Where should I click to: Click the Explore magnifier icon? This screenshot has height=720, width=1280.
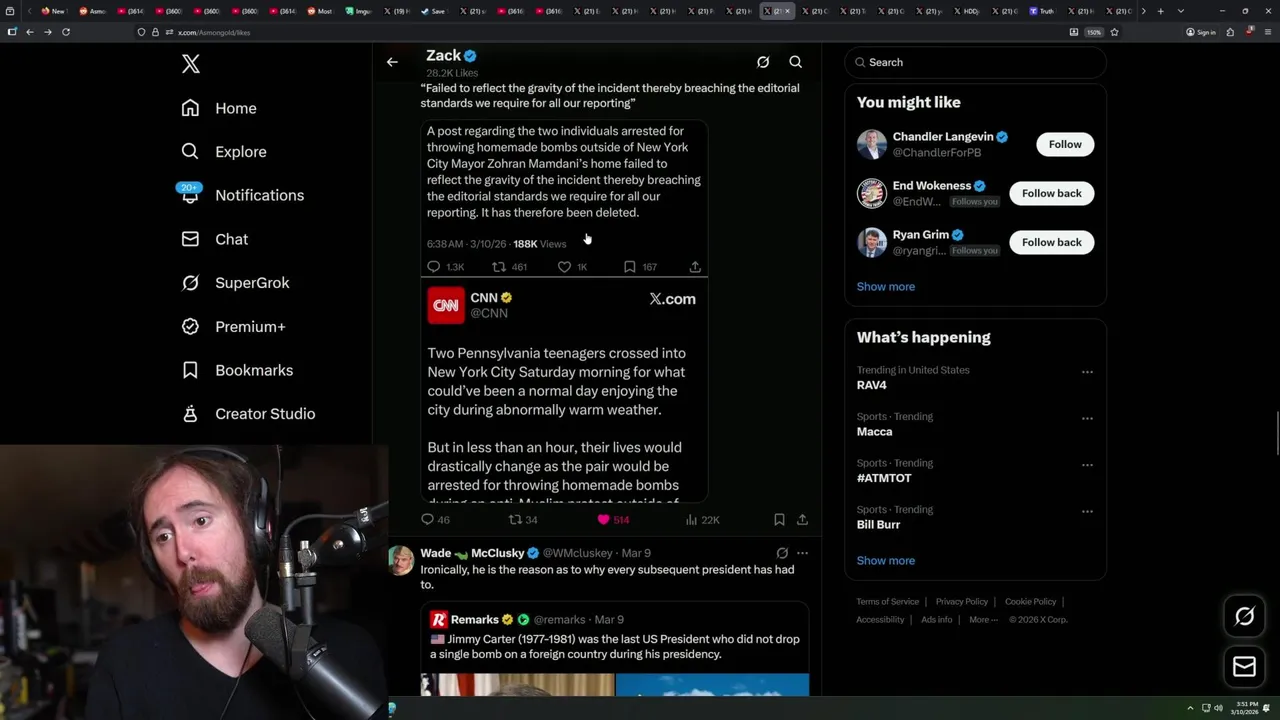pos(190,152)
